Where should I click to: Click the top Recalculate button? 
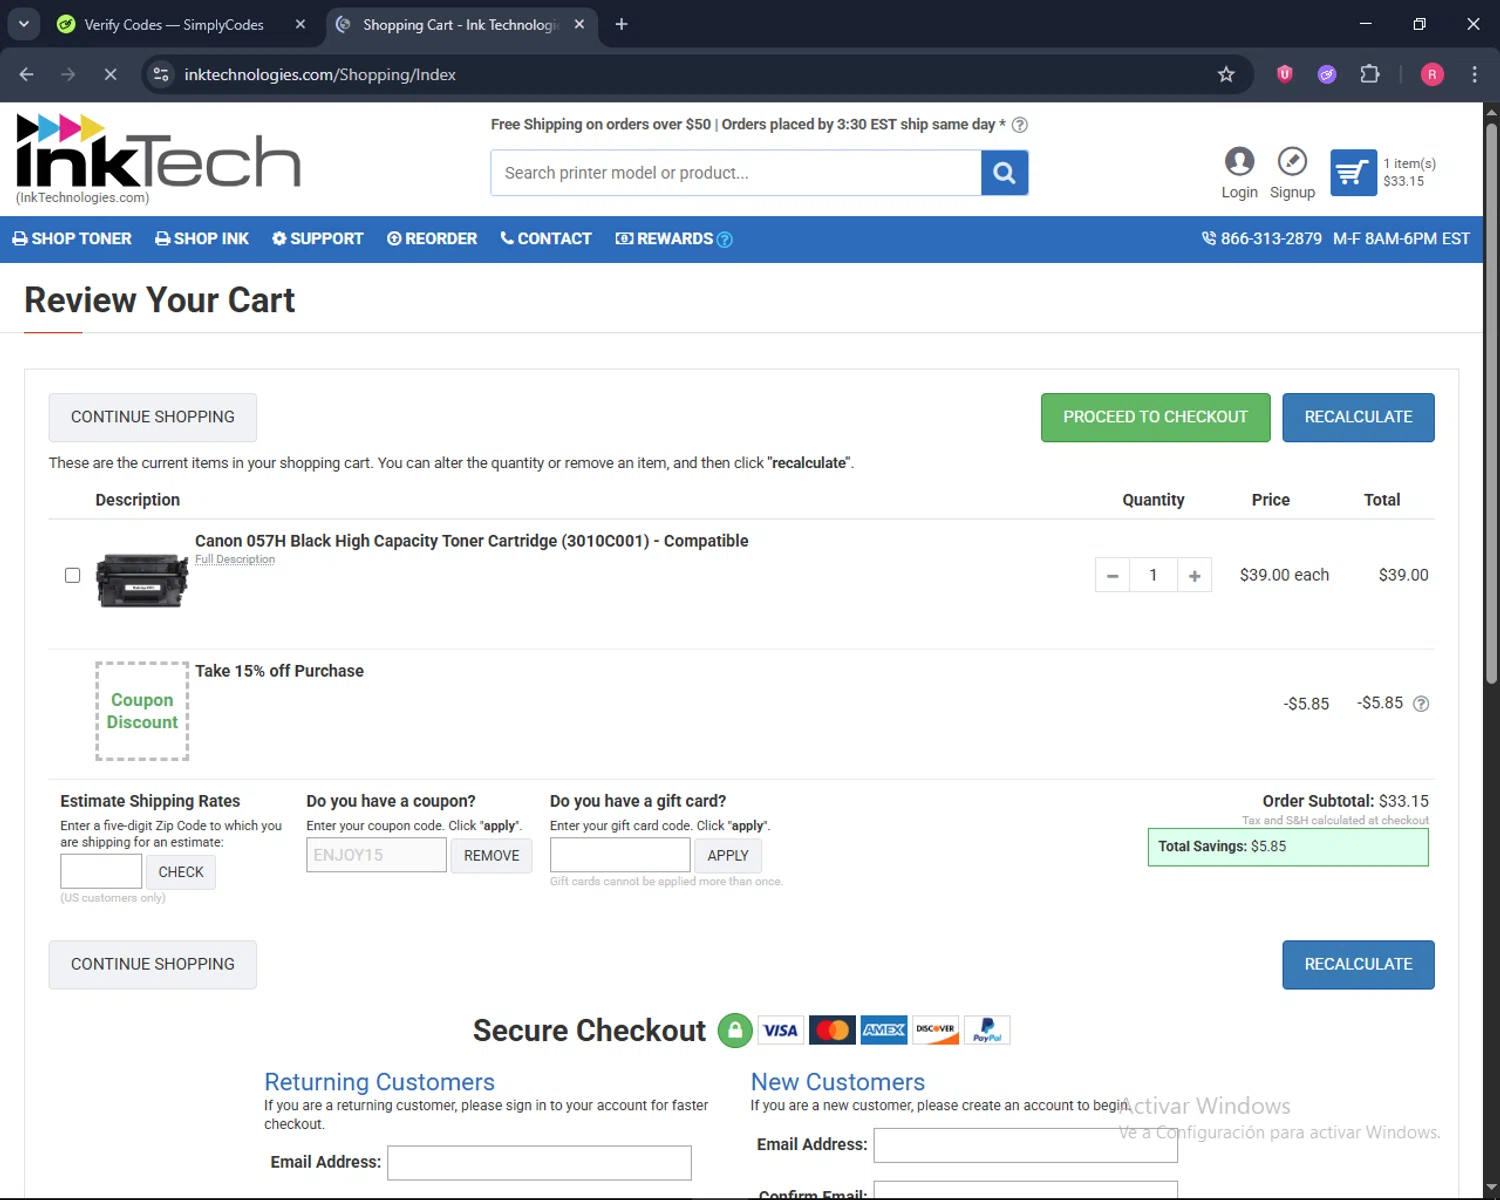coord(1358,417)
